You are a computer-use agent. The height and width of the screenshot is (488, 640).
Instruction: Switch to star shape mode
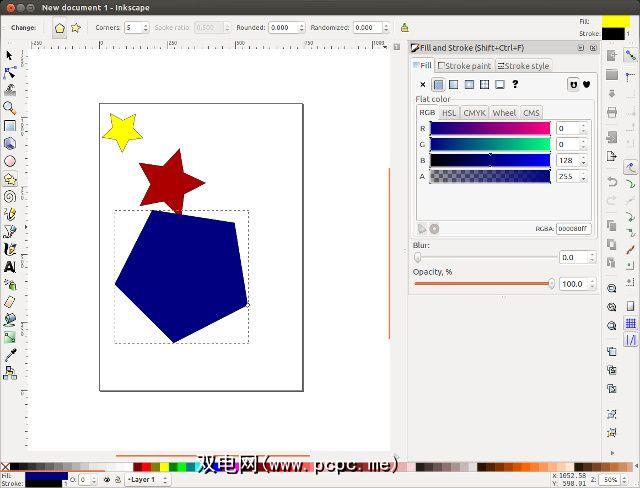(76, 28)
